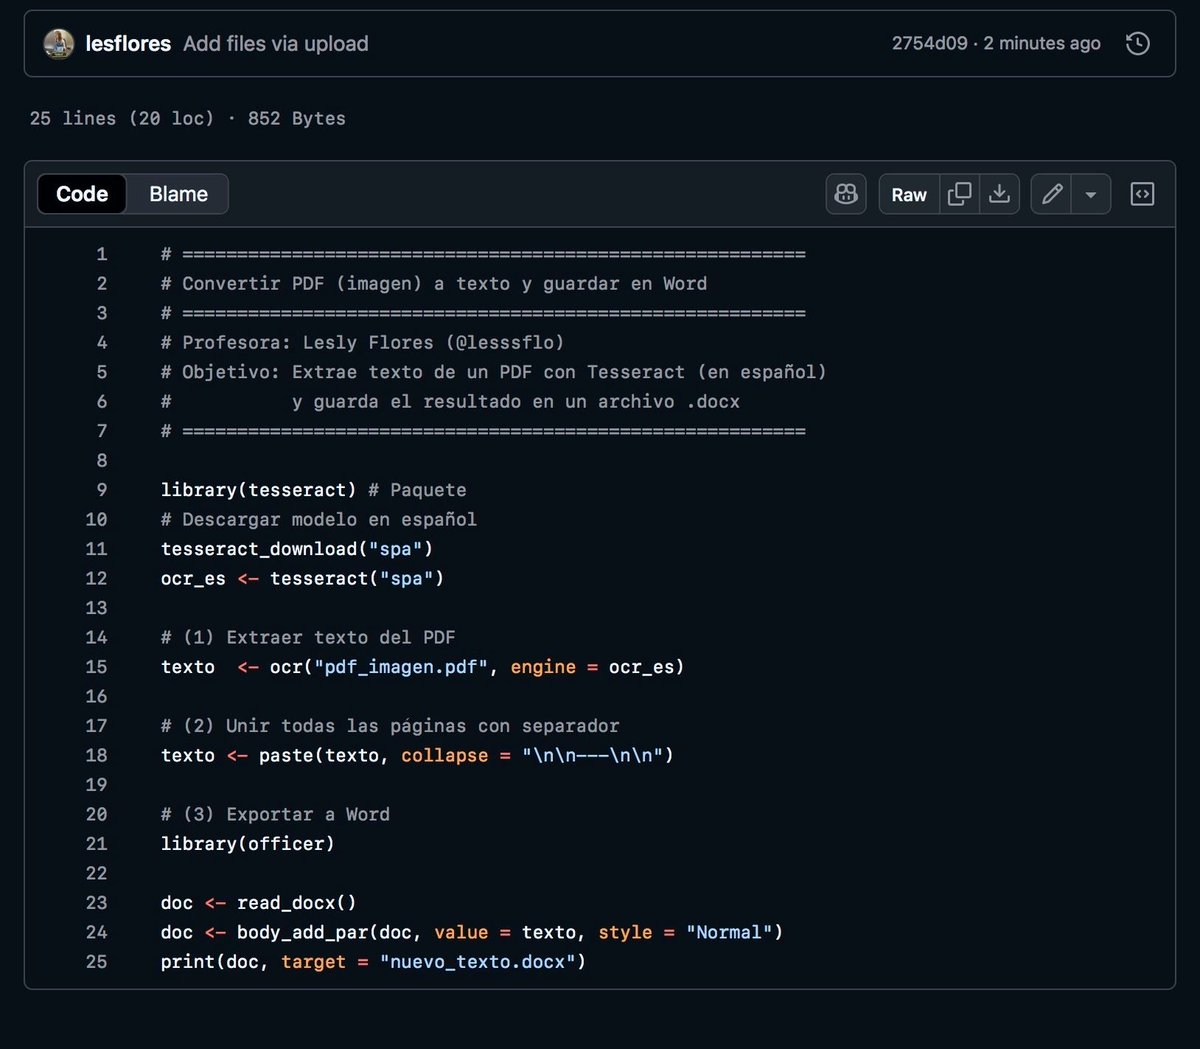Click '# (1) Extraer texto del PDF' comment
This screenshot has height=1049, width=1200.
308,637
